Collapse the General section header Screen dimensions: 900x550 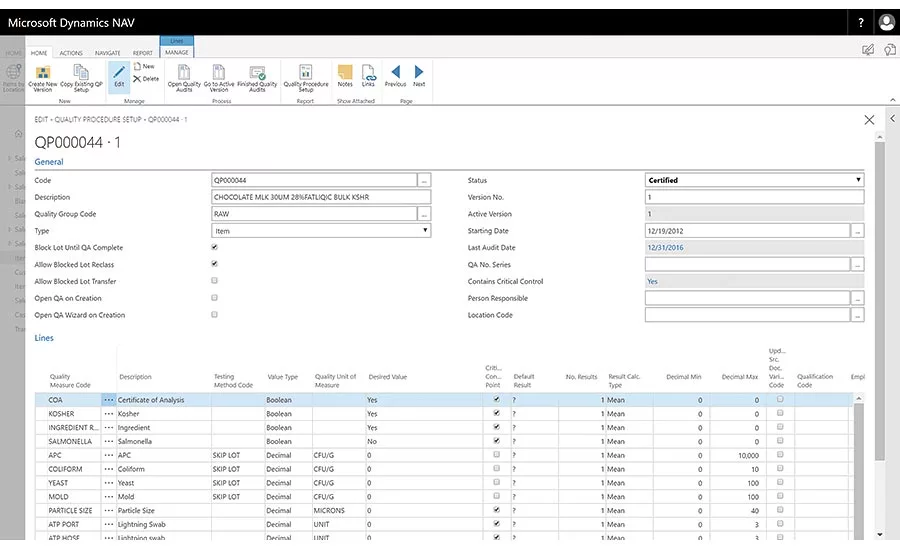[x=49, y=162]
